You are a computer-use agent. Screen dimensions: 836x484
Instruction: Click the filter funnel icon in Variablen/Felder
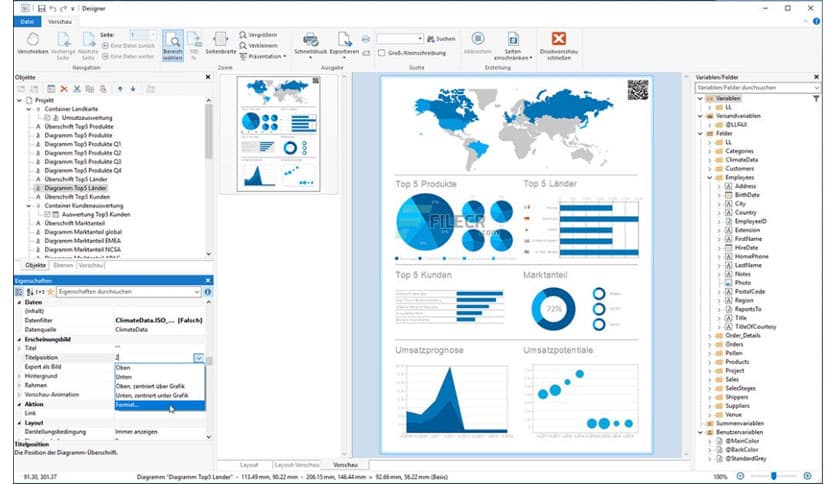(816, 99)
